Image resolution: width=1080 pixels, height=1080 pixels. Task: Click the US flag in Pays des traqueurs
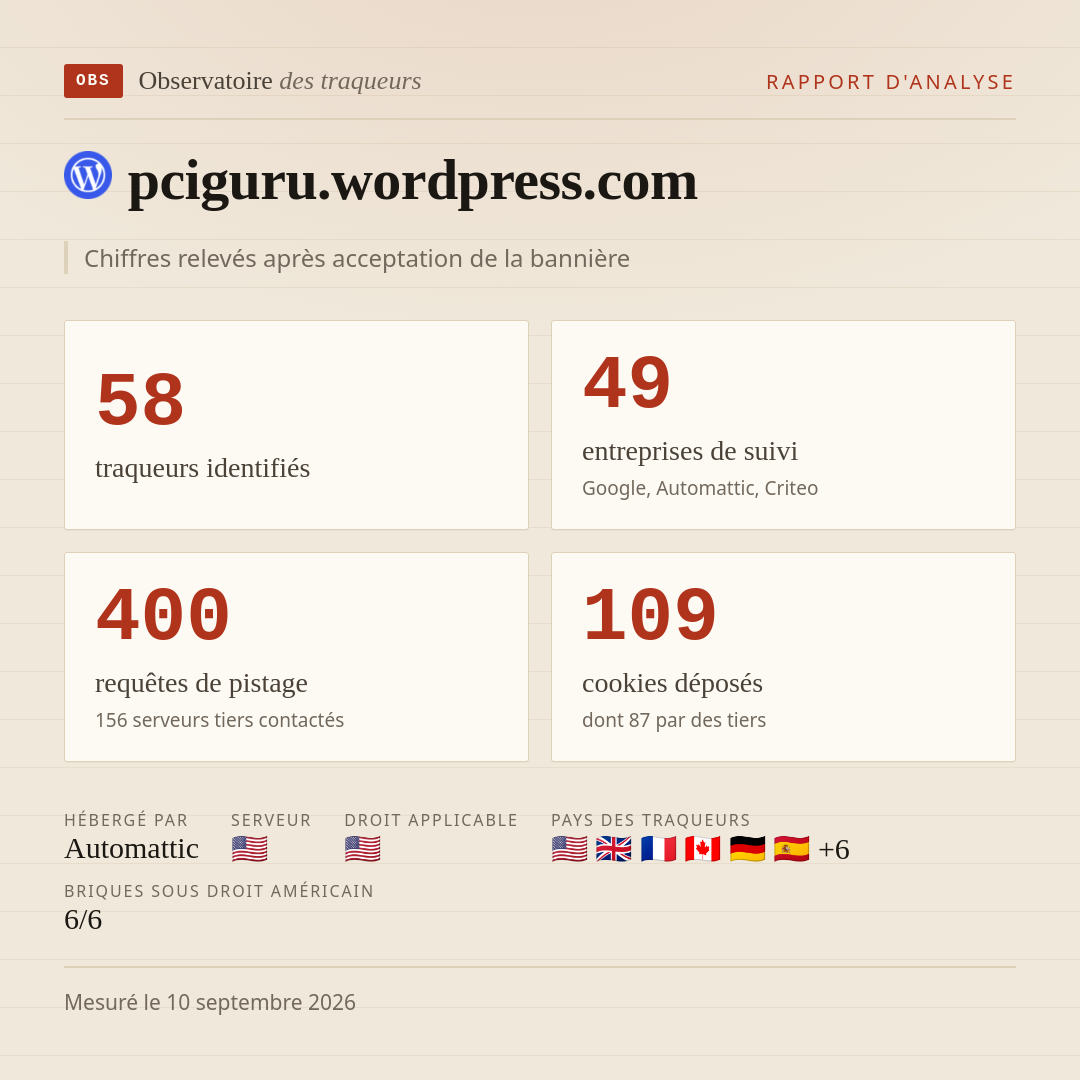tap(570, 849)
